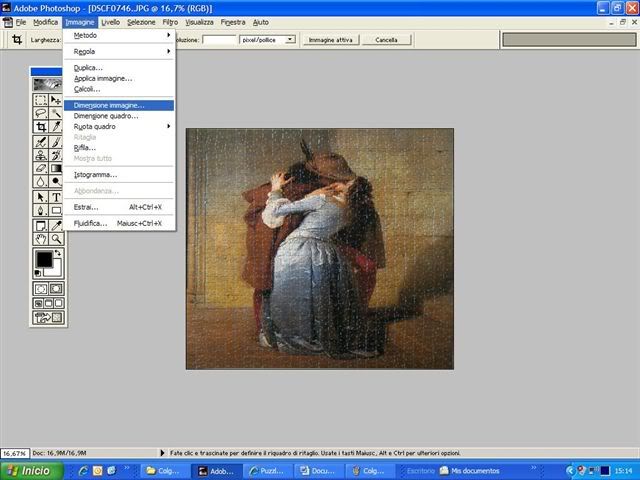Select the Pen tool
Viewport: 640px width, 480px height.
(40, 210)
